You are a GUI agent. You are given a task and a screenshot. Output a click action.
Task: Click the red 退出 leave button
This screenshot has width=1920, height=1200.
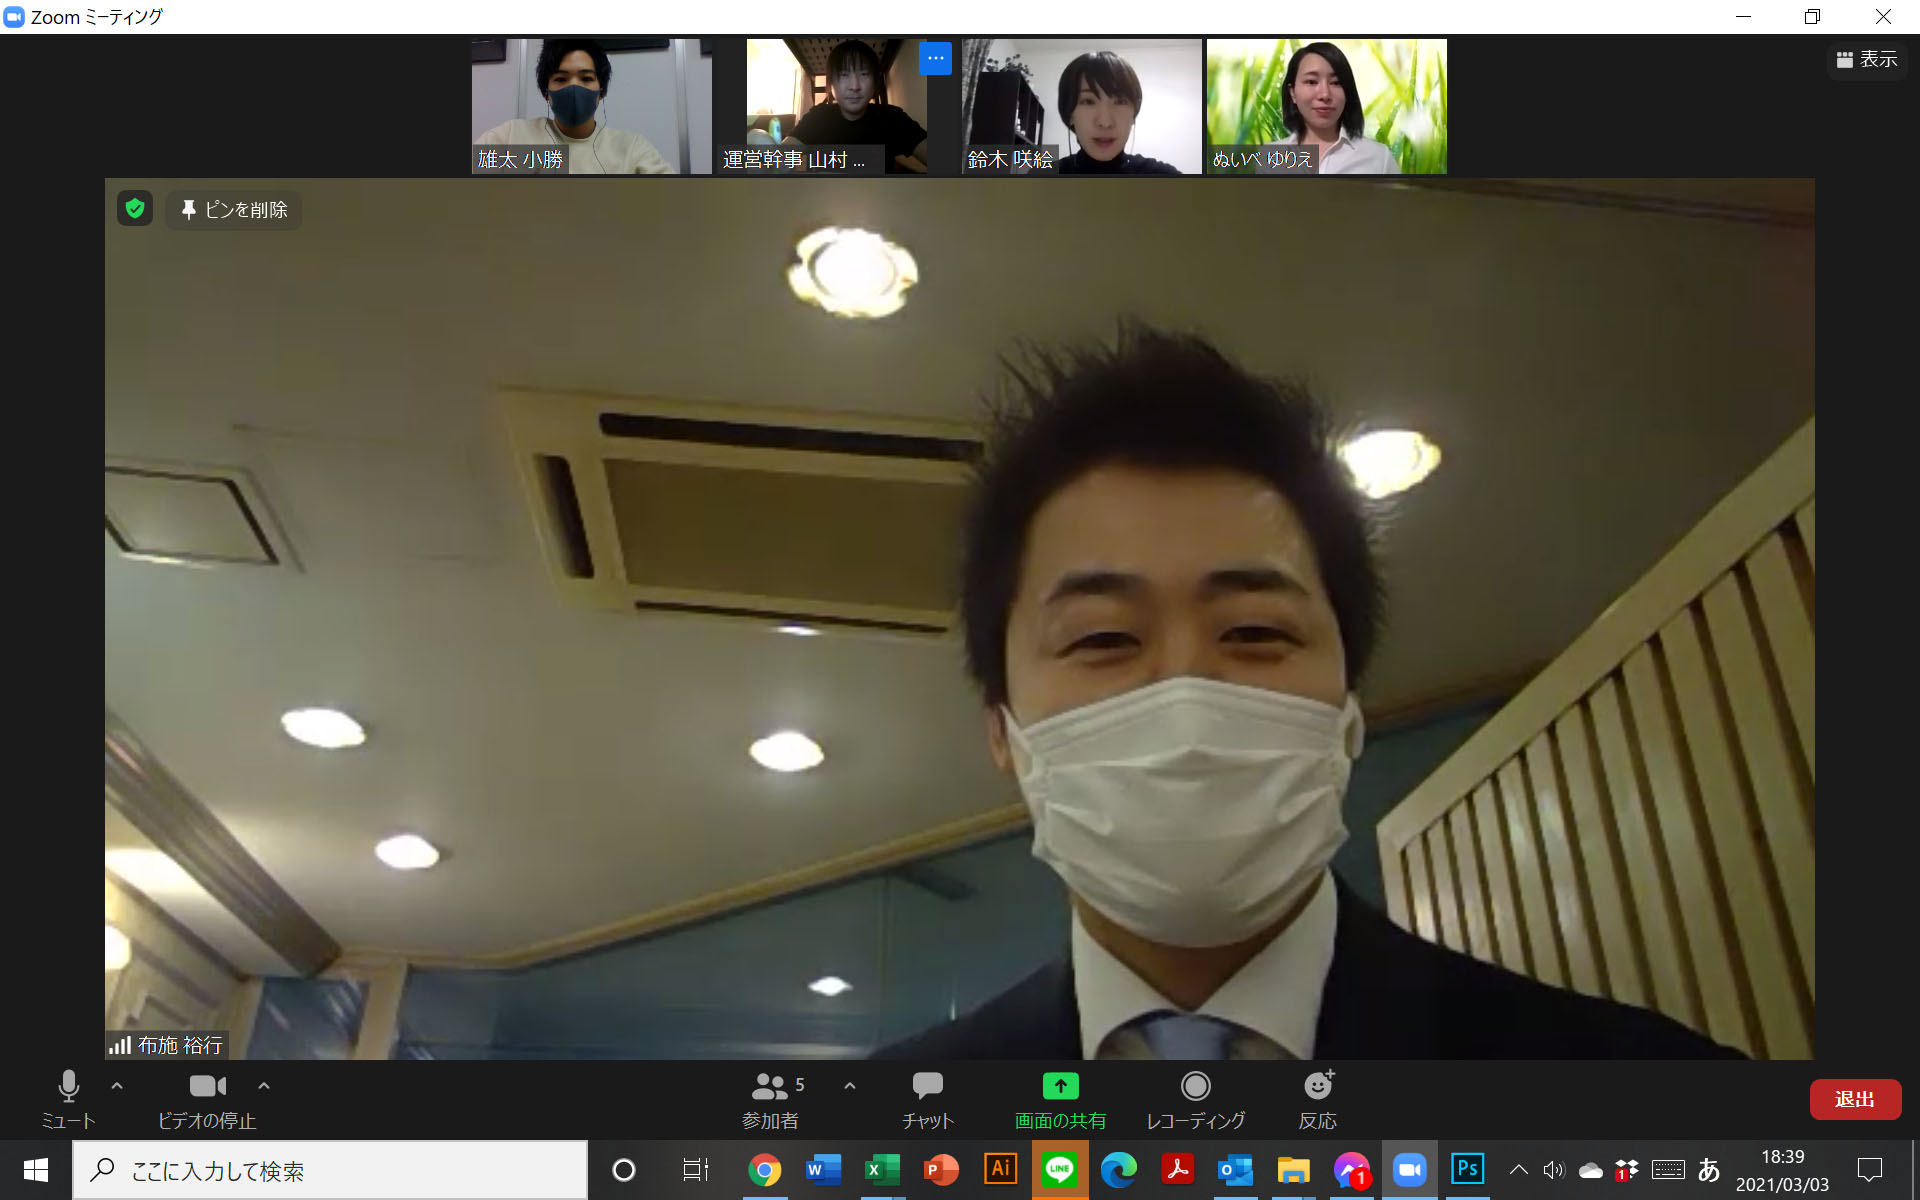pos(1854,1099)
